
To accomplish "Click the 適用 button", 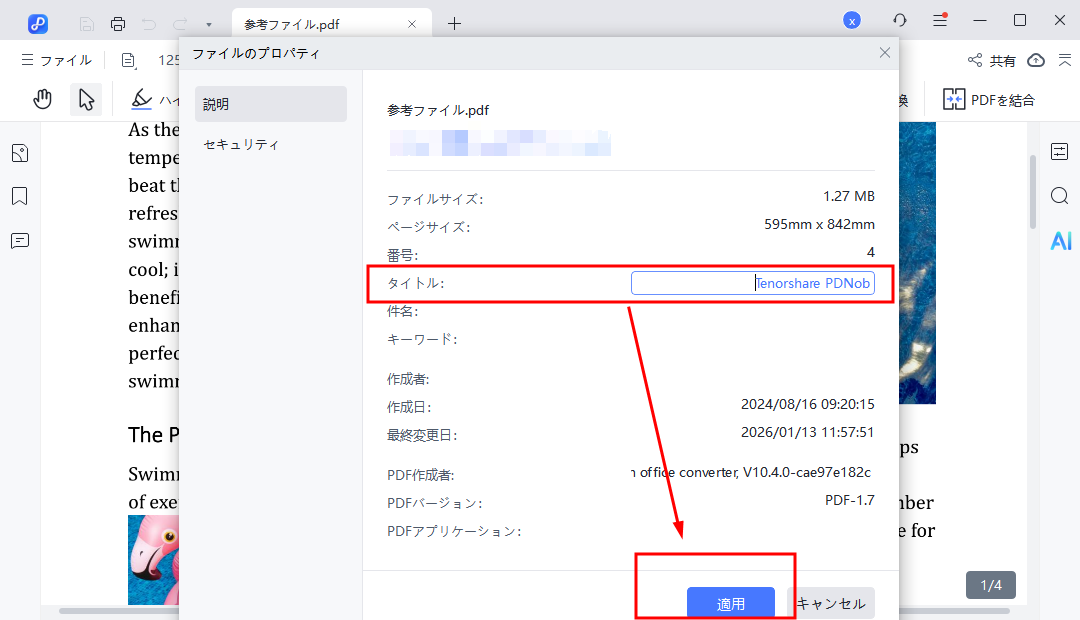I will pyautogui.click(x=731, y=603).
